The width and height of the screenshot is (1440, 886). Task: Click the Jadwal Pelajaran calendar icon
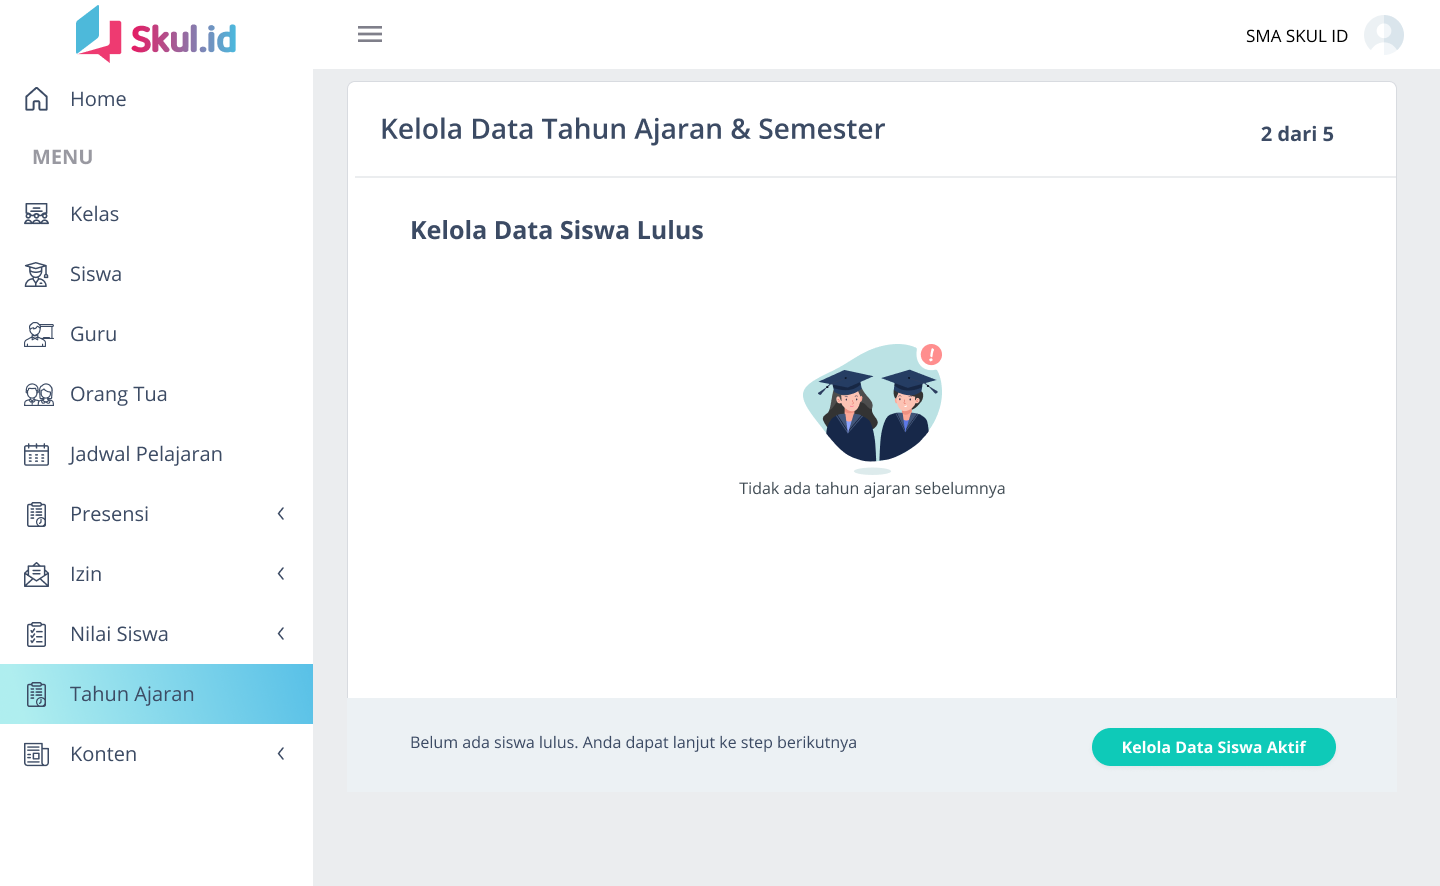click(x=37, y=454)
